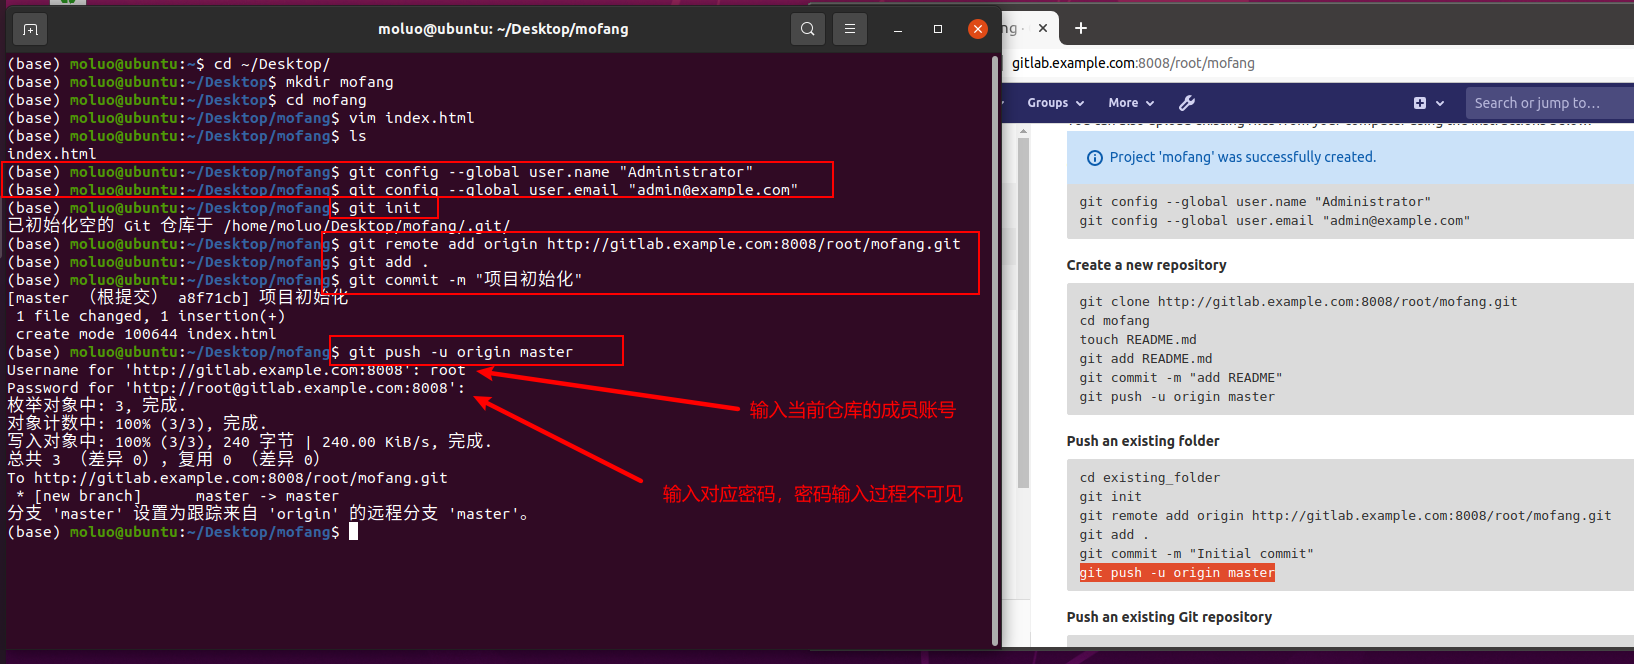The image size is (1634, 664).
Task: Open new terminal tab icon
Action: tap(30, 29)
